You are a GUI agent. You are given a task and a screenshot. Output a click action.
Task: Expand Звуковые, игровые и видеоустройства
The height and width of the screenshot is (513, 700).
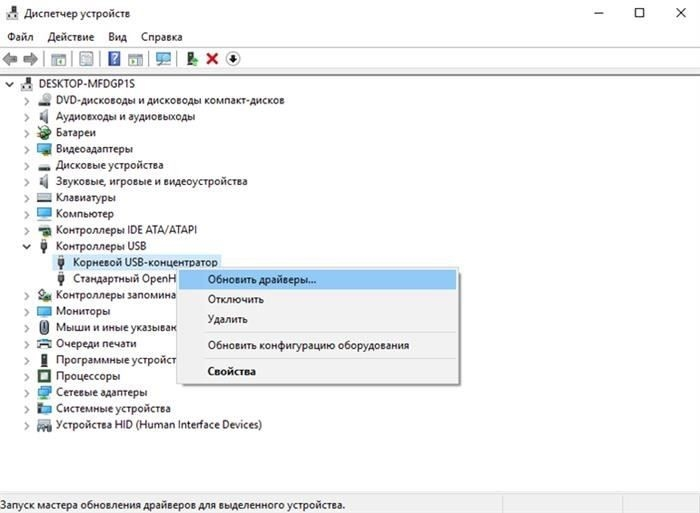click(27, 182)
